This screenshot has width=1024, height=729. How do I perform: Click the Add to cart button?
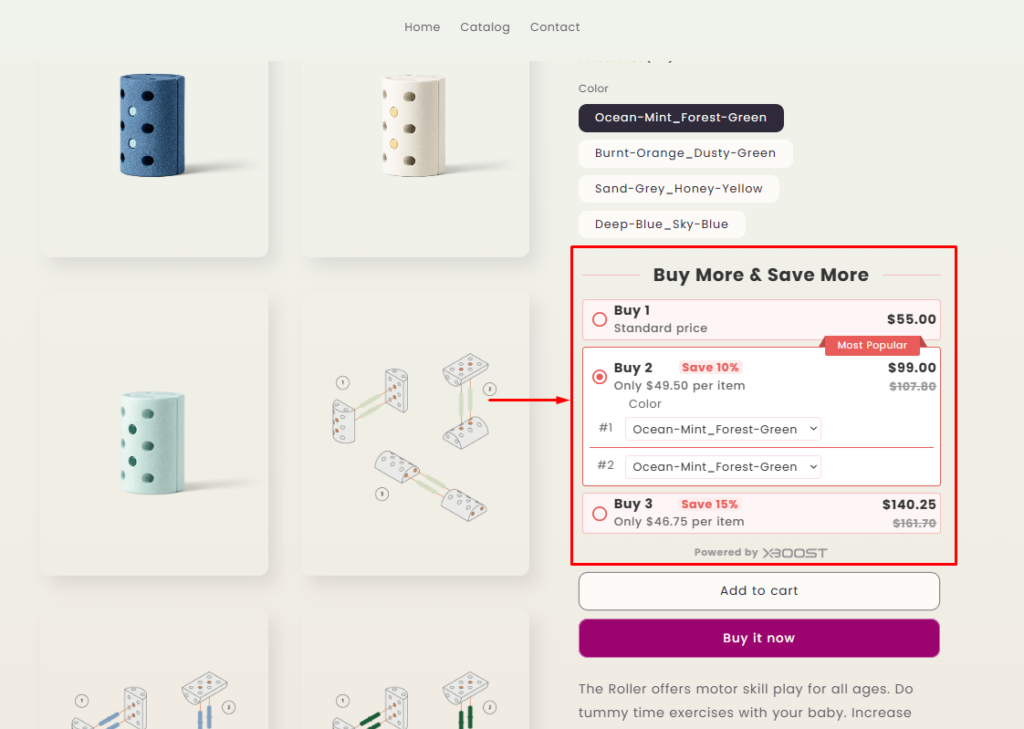click(759, 591)
